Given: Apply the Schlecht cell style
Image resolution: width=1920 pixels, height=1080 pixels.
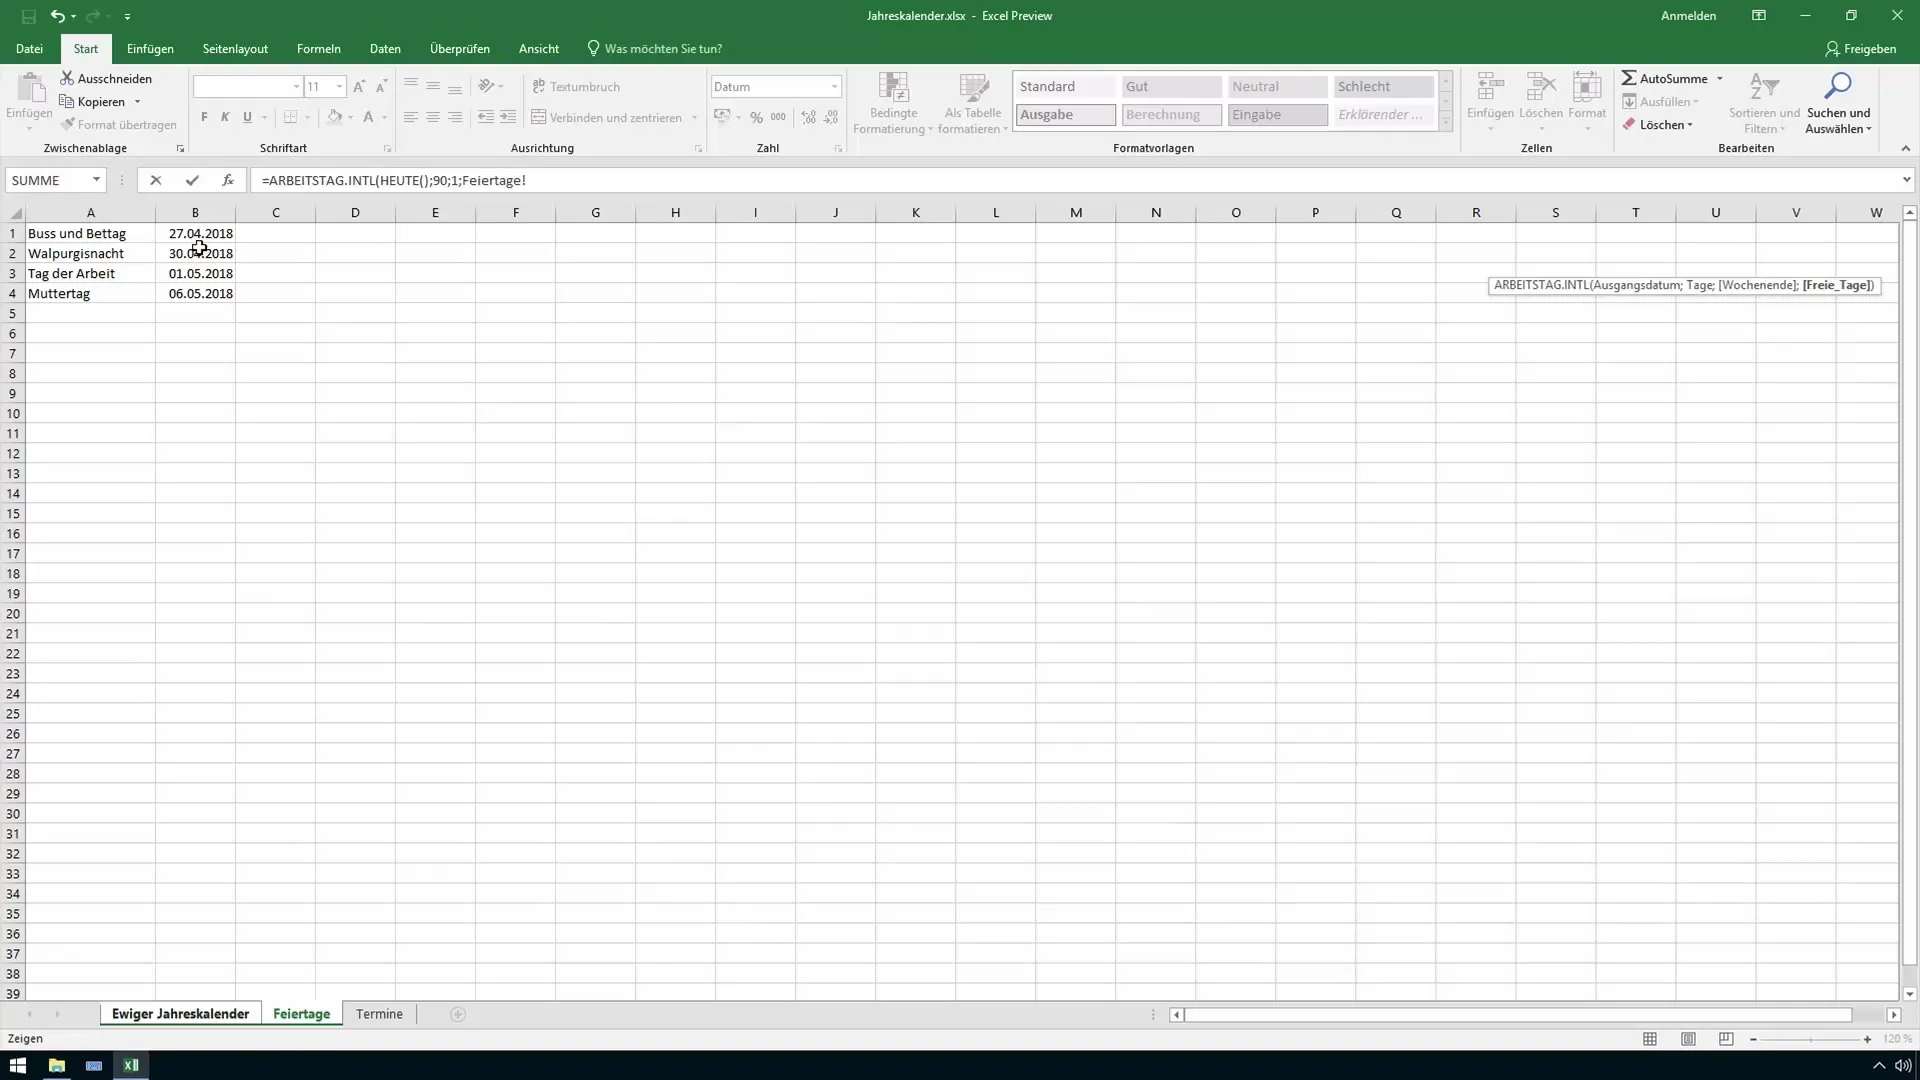Looking at the screenshot, I should tap(1383, 87).
